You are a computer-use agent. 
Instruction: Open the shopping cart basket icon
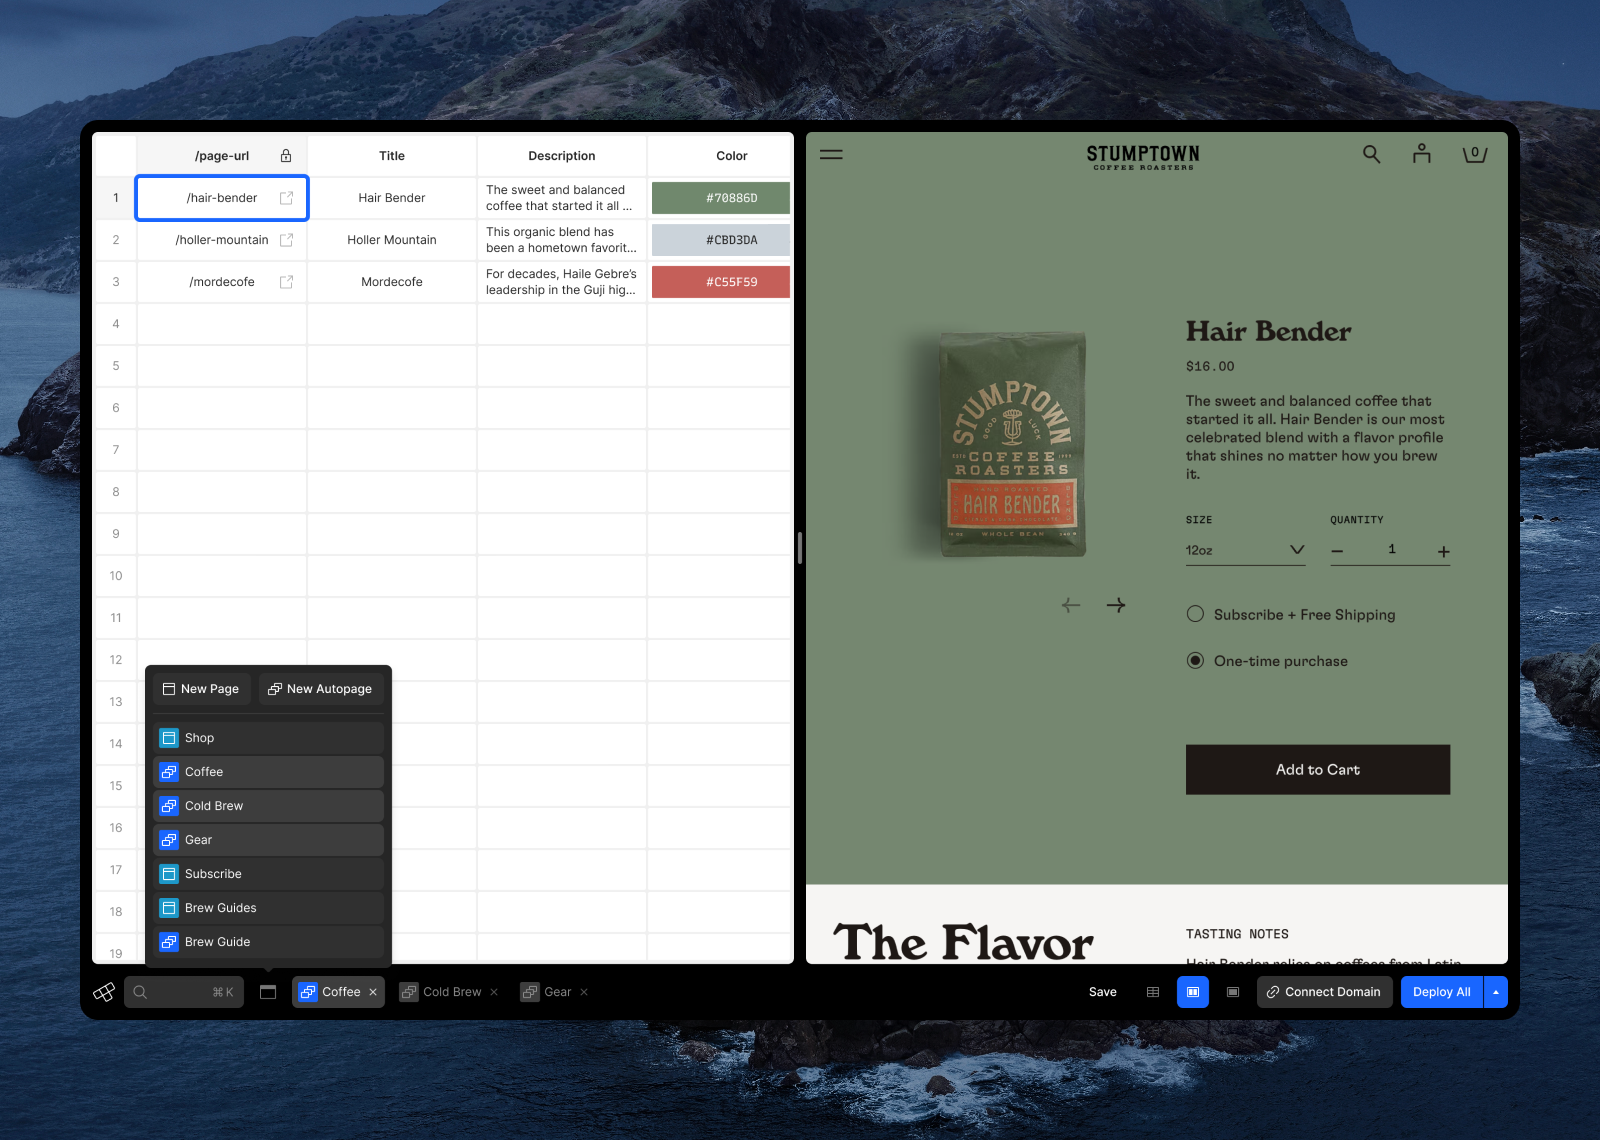click(1474, 154)
